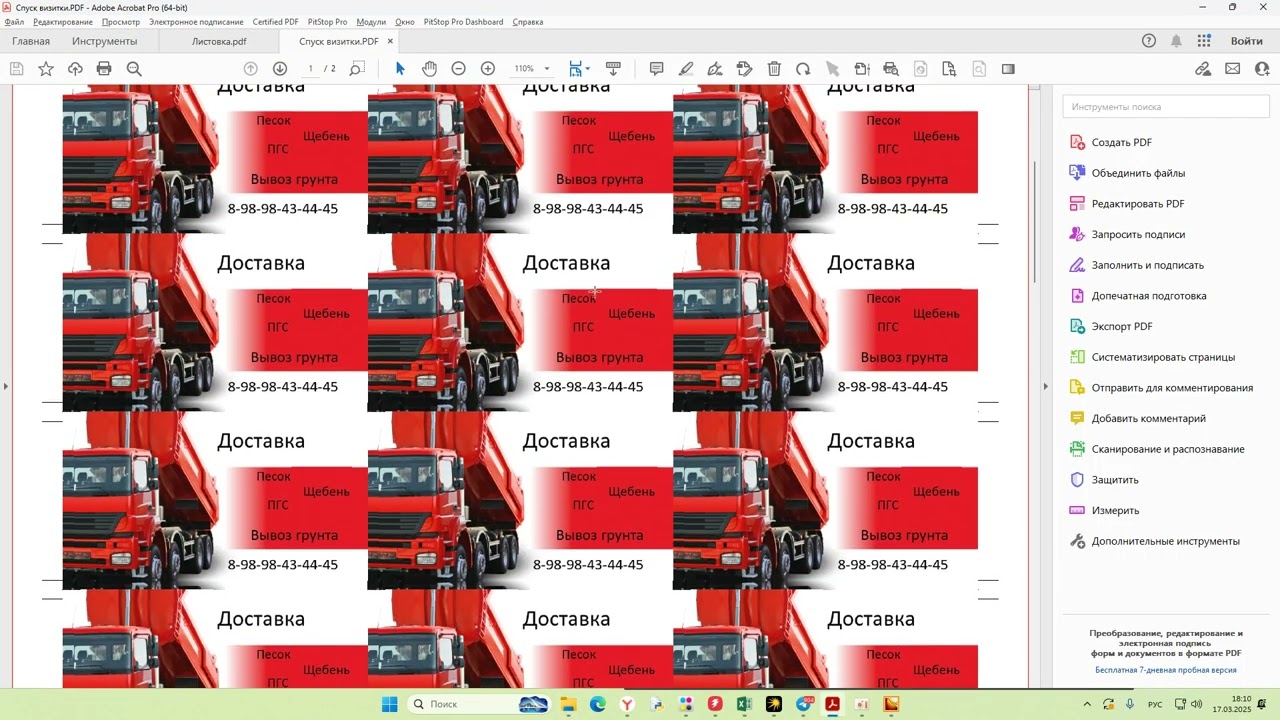Close the Спуск визитки.PDF tab

390,41
